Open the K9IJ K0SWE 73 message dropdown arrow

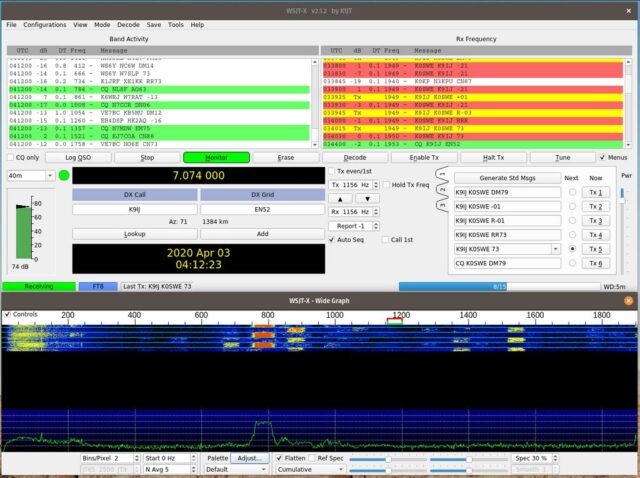(x=556, y=249)
